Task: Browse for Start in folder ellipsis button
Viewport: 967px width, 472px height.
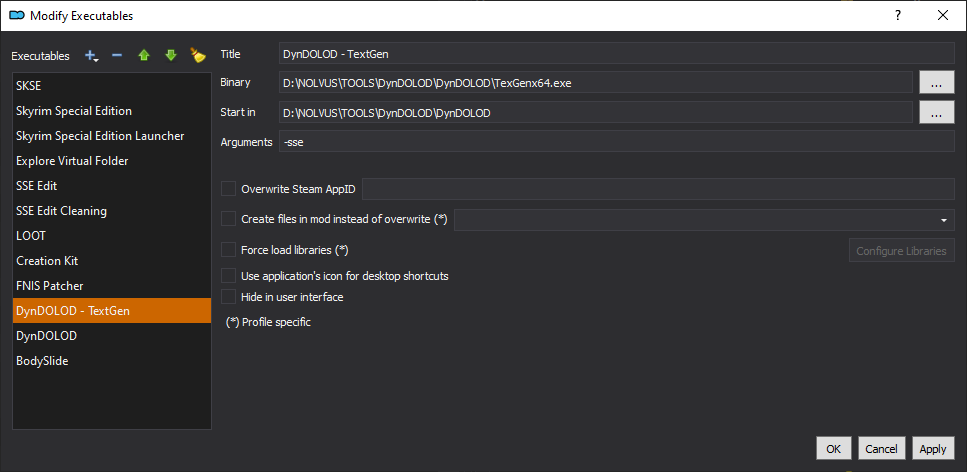Action: click(937, 113)
